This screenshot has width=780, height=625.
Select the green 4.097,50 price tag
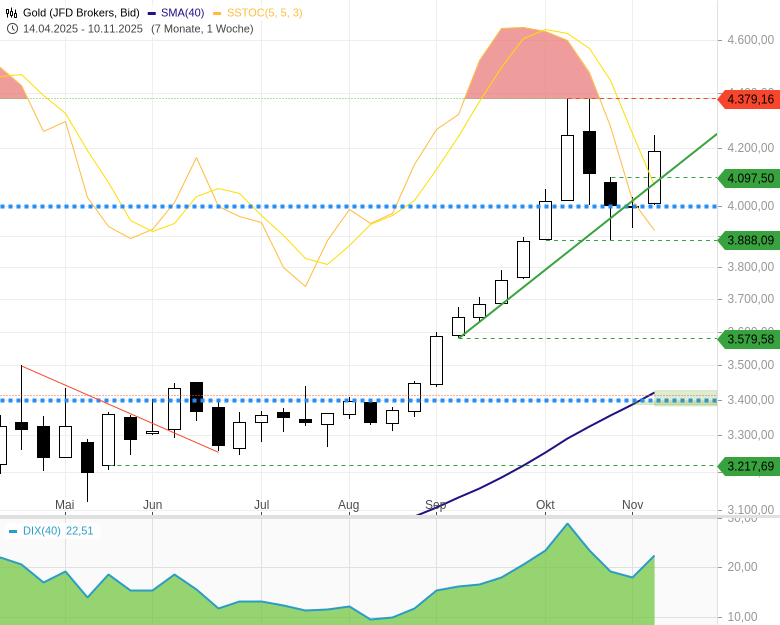(x=749, y=178)
